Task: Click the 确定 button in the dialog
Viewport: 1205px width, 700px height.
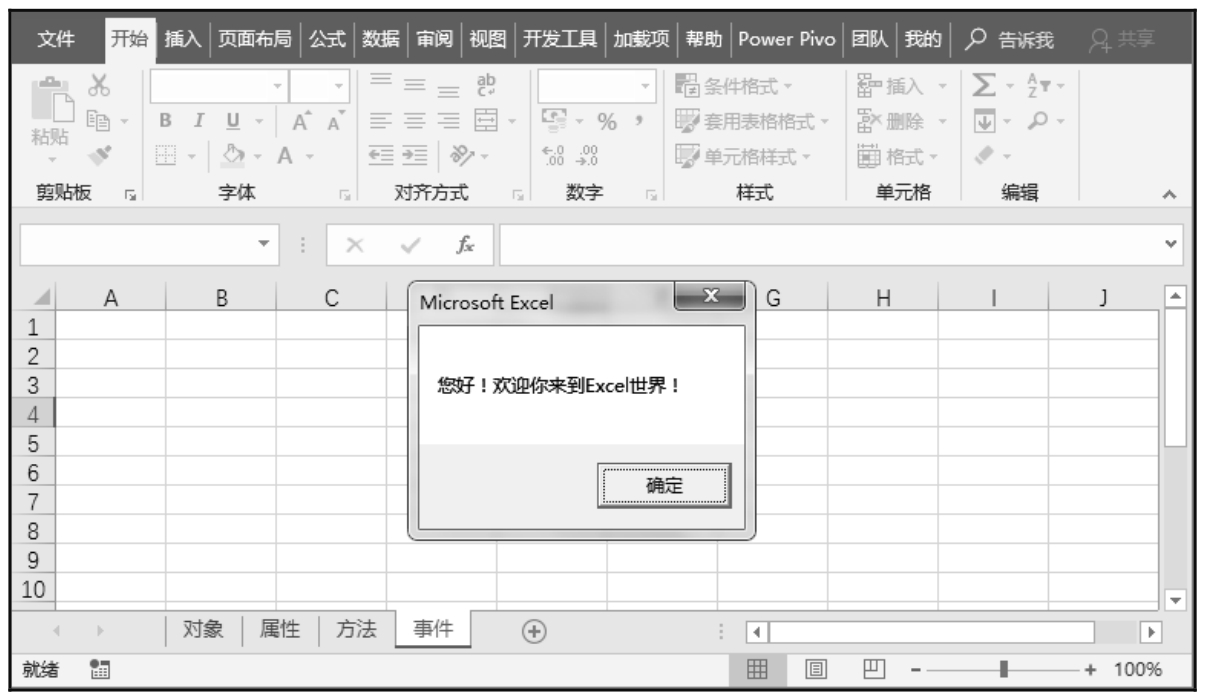Action: pyautogui.click(x=664, y=485)
